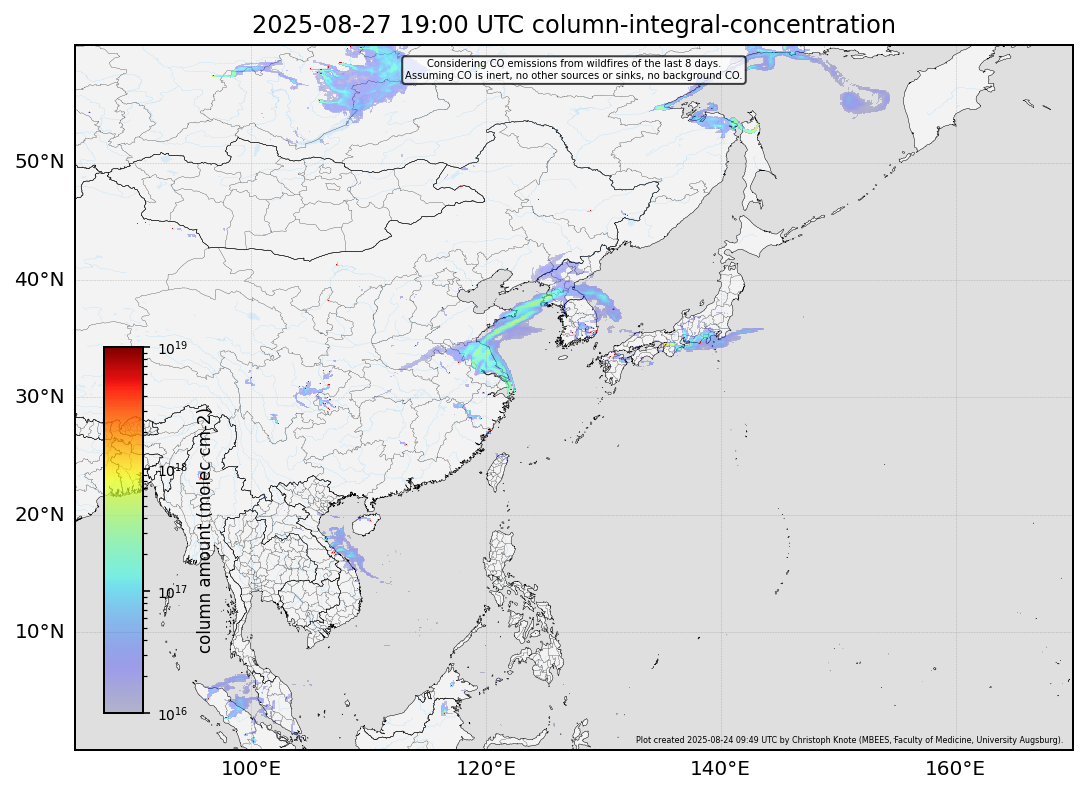
Task: Click the plot title with the UTC timestamp
Action: (x=573, y=25)
